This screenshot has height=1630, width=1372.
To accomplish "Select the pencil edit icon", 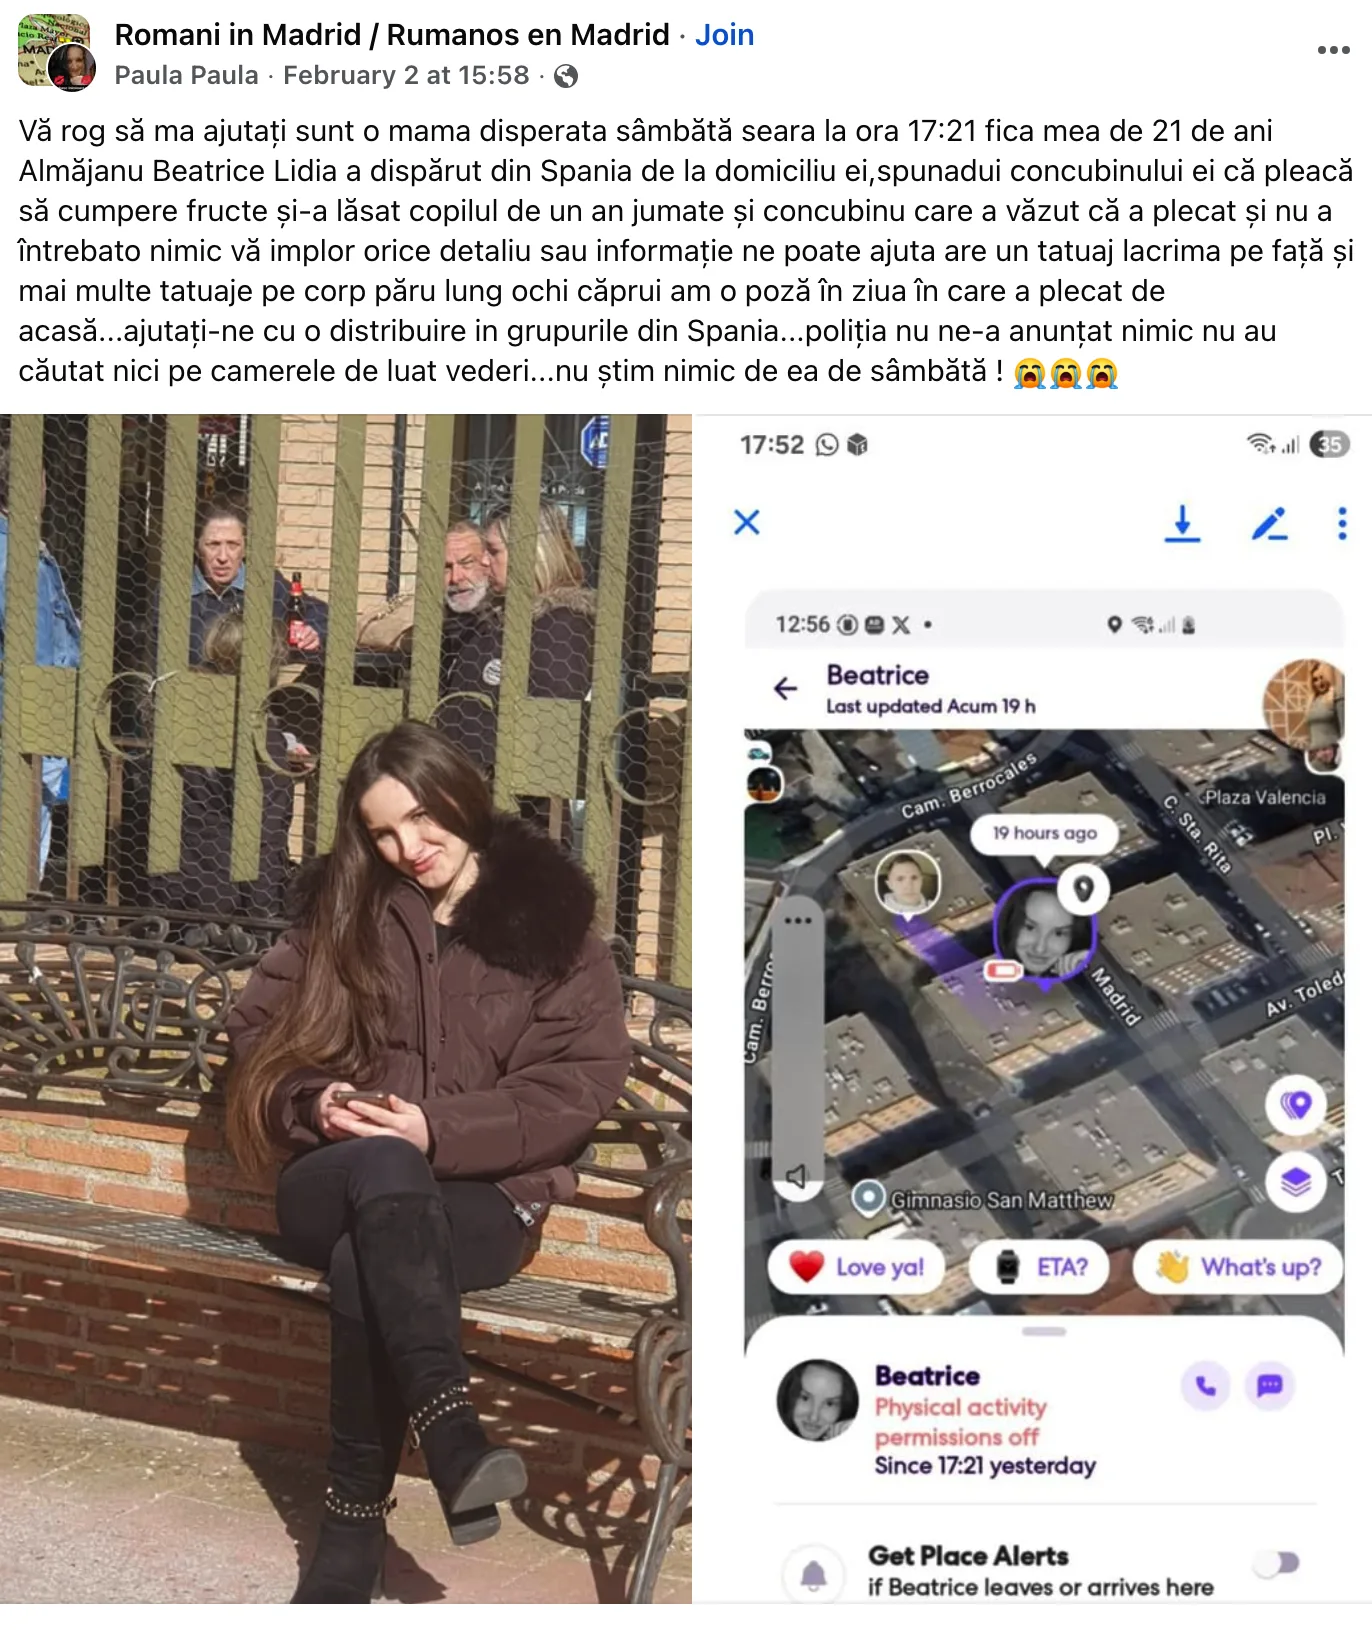I will click(x=1269, y=523).
